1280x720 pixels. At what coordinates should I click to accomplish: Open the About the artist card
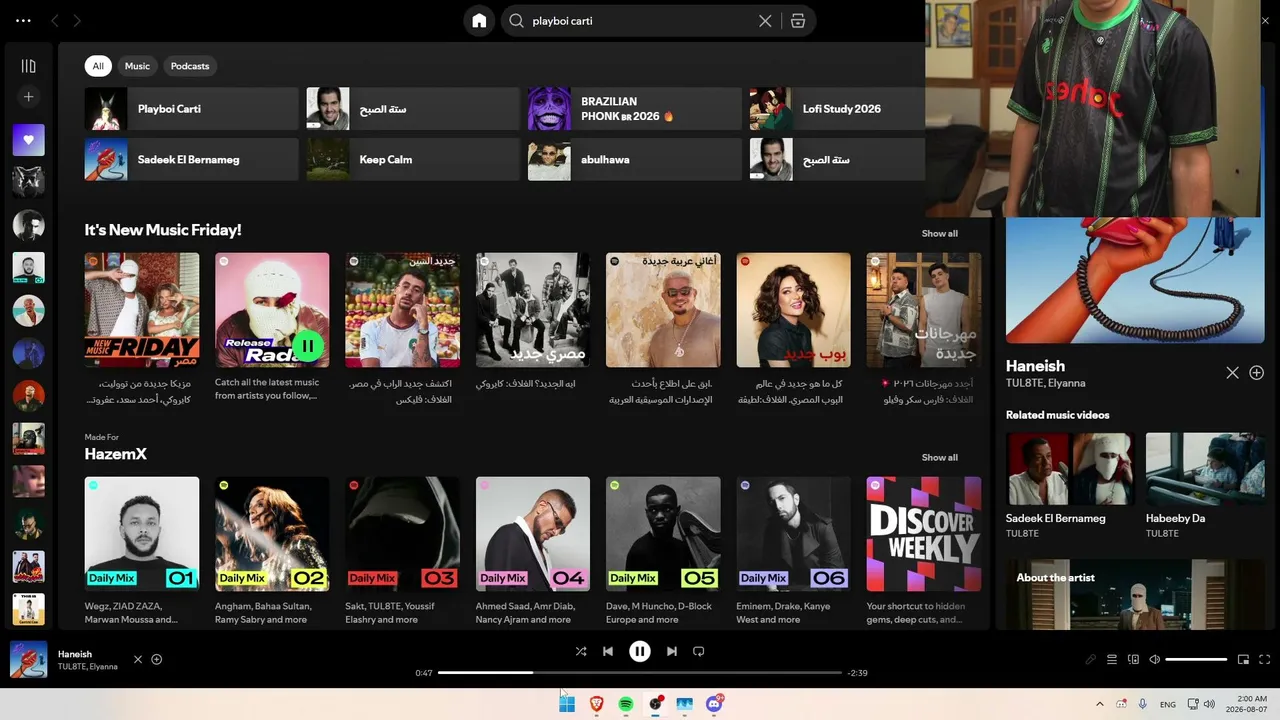[1135, 594]
